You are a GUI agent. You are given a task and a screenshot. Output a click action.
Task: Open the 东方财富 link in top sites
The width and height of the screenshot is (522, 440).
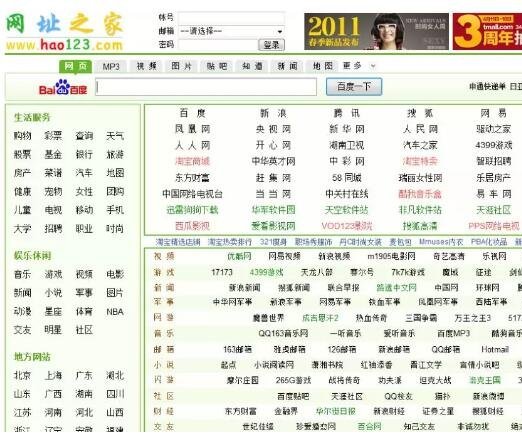click(x=193, y=178)
